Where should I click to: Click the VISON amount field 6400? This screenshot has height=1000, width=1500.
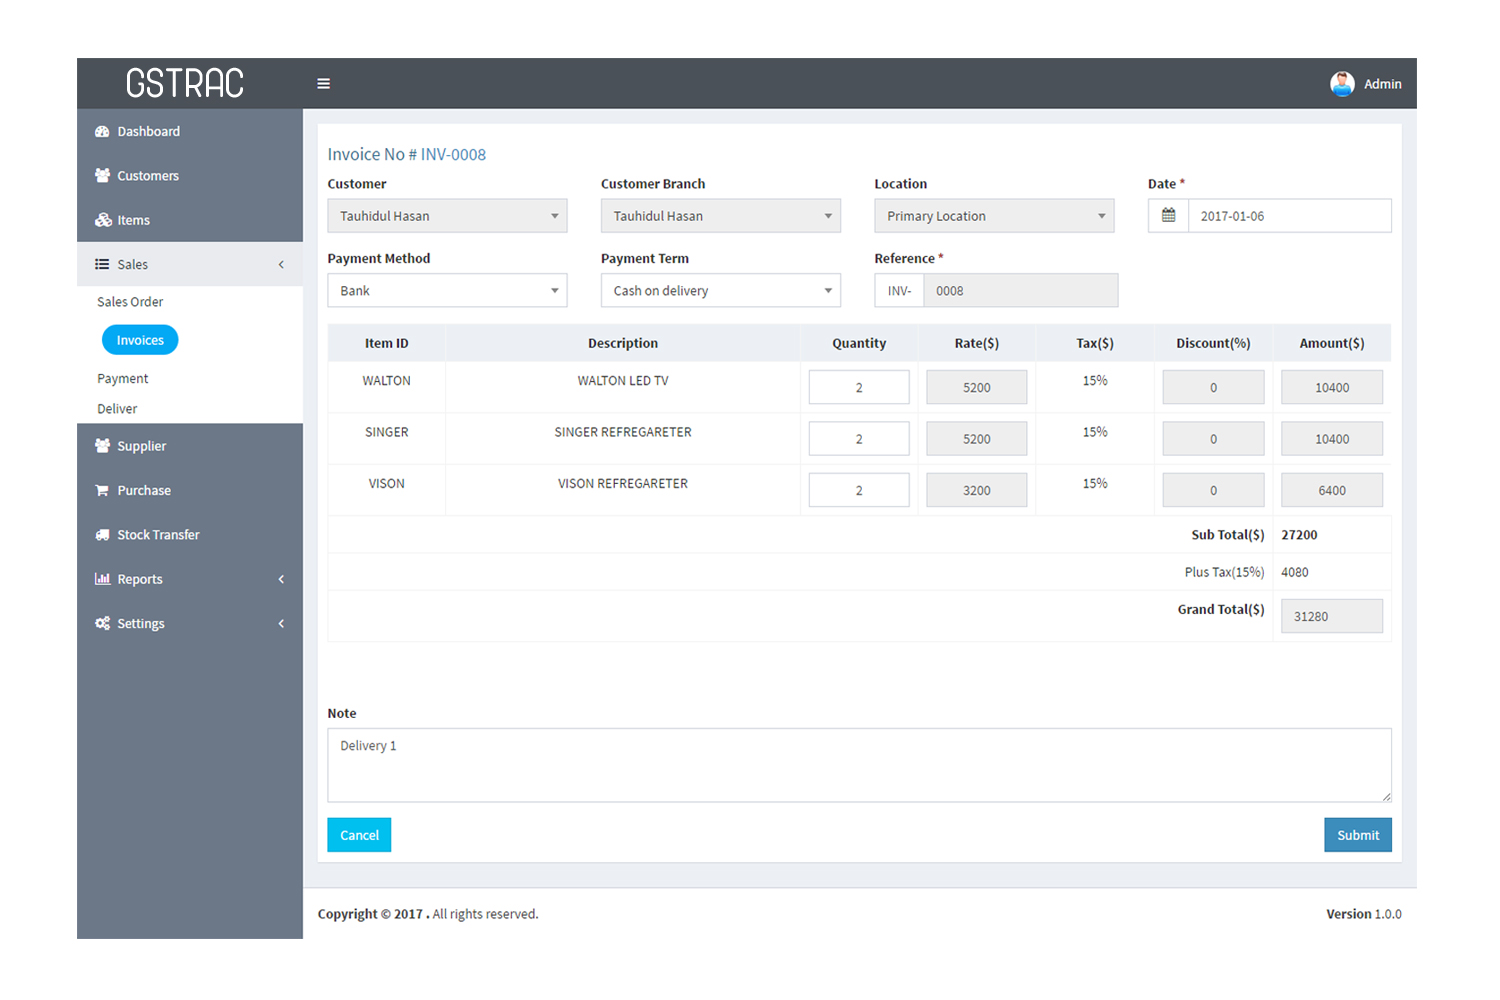pos(1332,490)
